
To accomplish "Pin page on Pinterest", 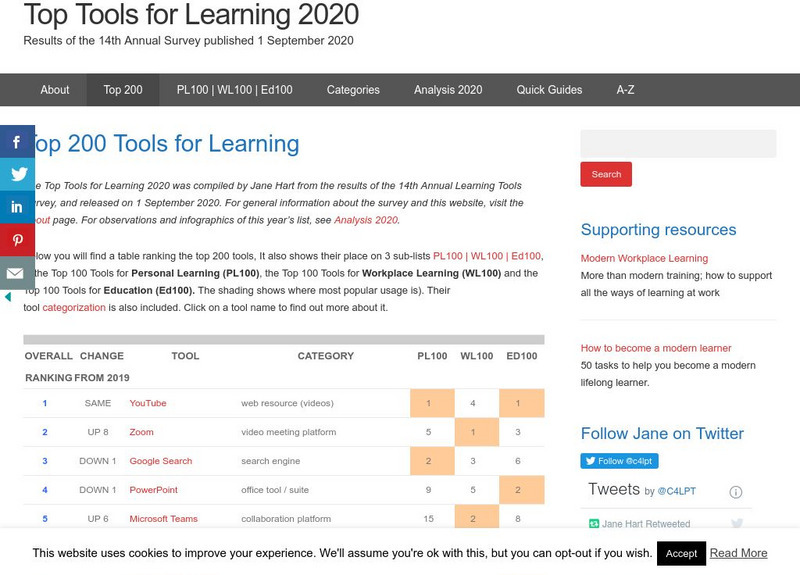I will [x=17, y=241].
